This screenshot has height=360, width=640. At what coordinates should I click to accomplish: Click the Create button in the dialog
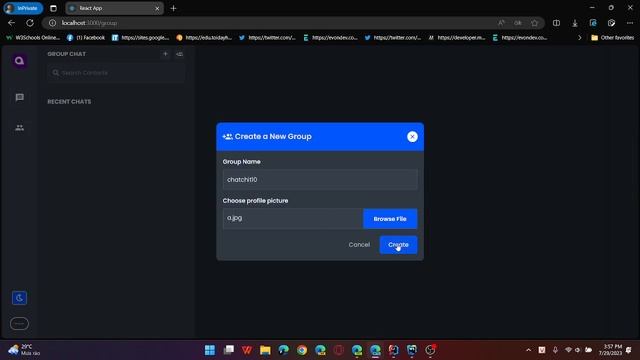click(x=398, y=244)
